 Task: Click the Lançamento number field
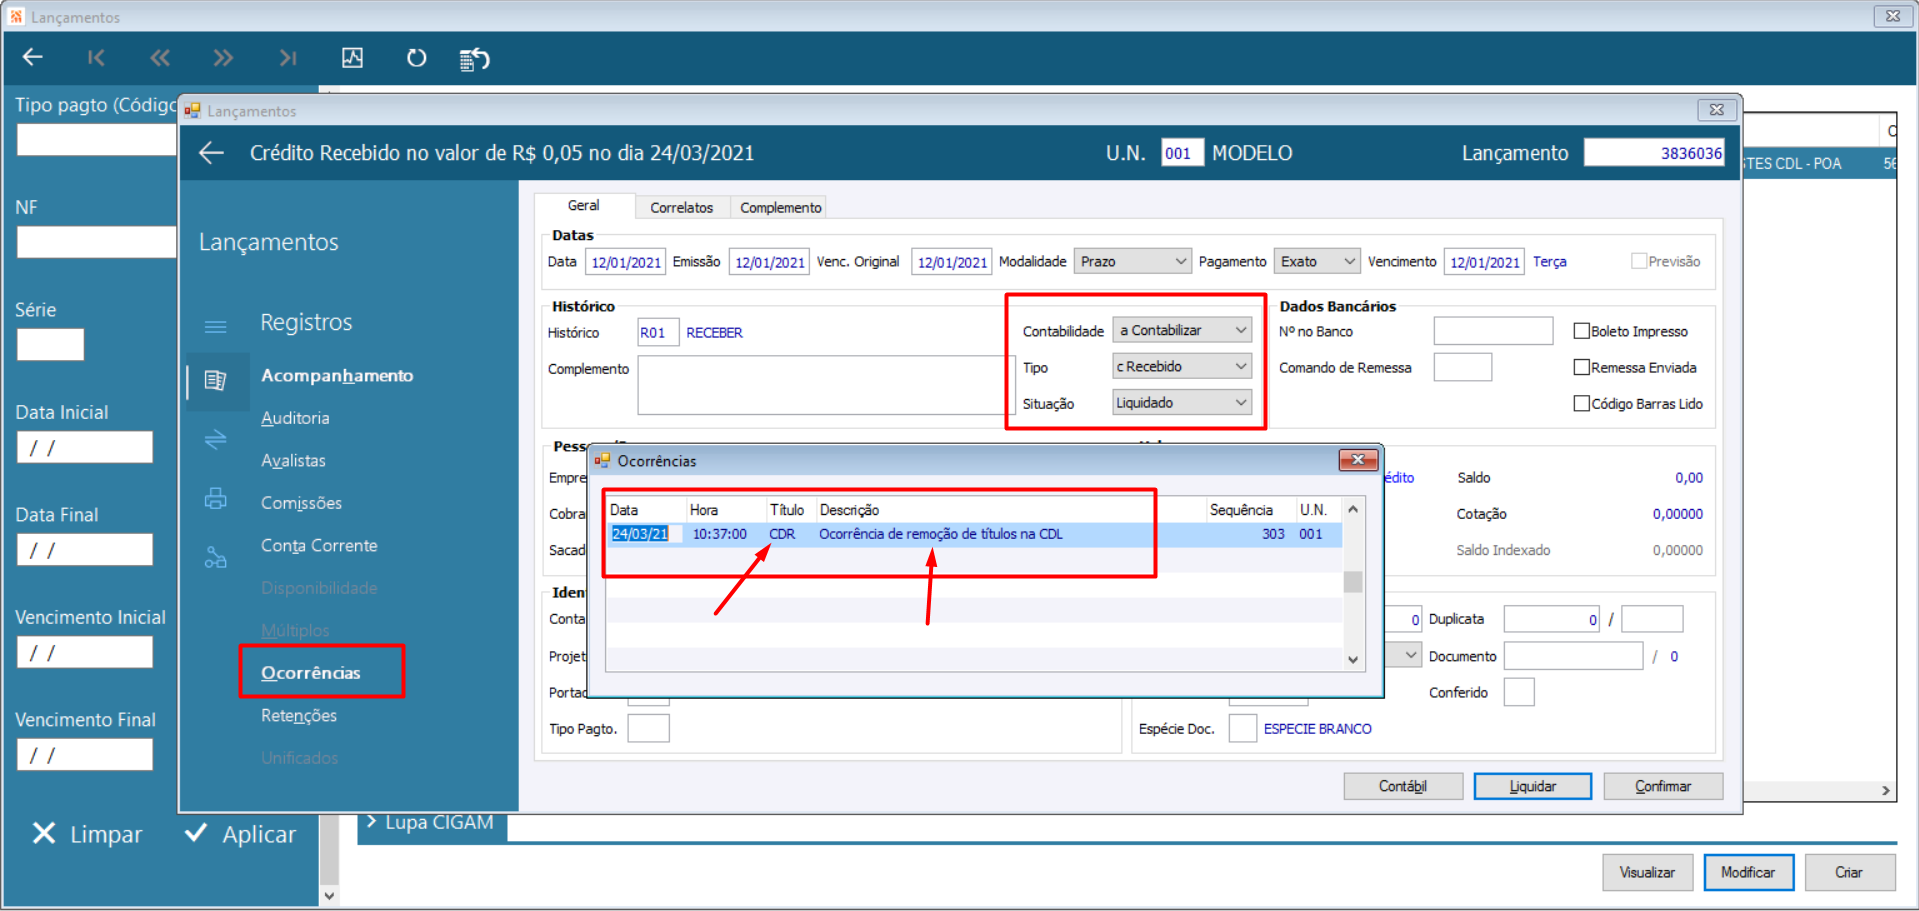pyautogui.click(x=1655, y=153)
